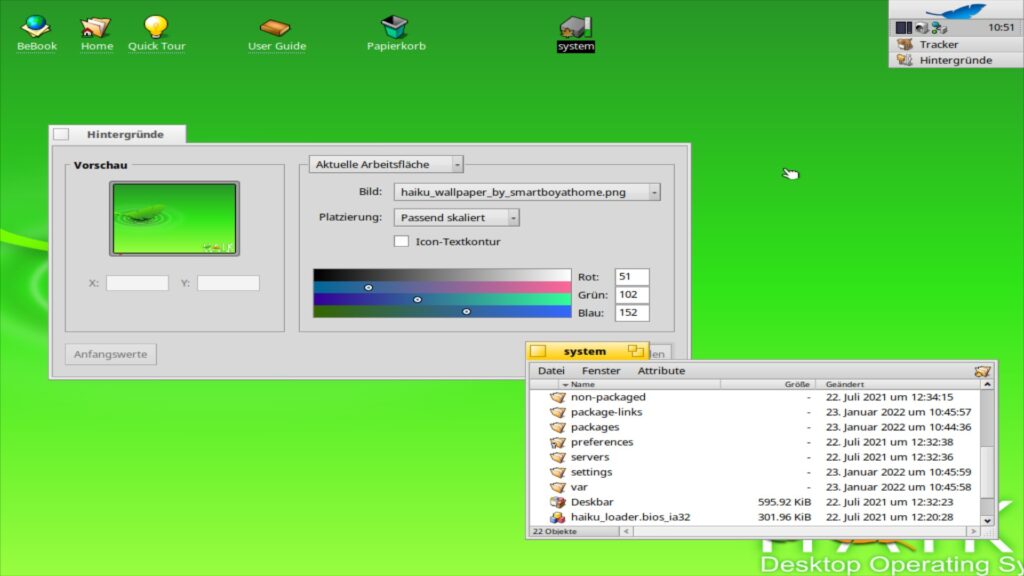Viewport: 1024px width, 576px height.
Task: Sort by the Geändert column header
Action: [x=899, y=385]
